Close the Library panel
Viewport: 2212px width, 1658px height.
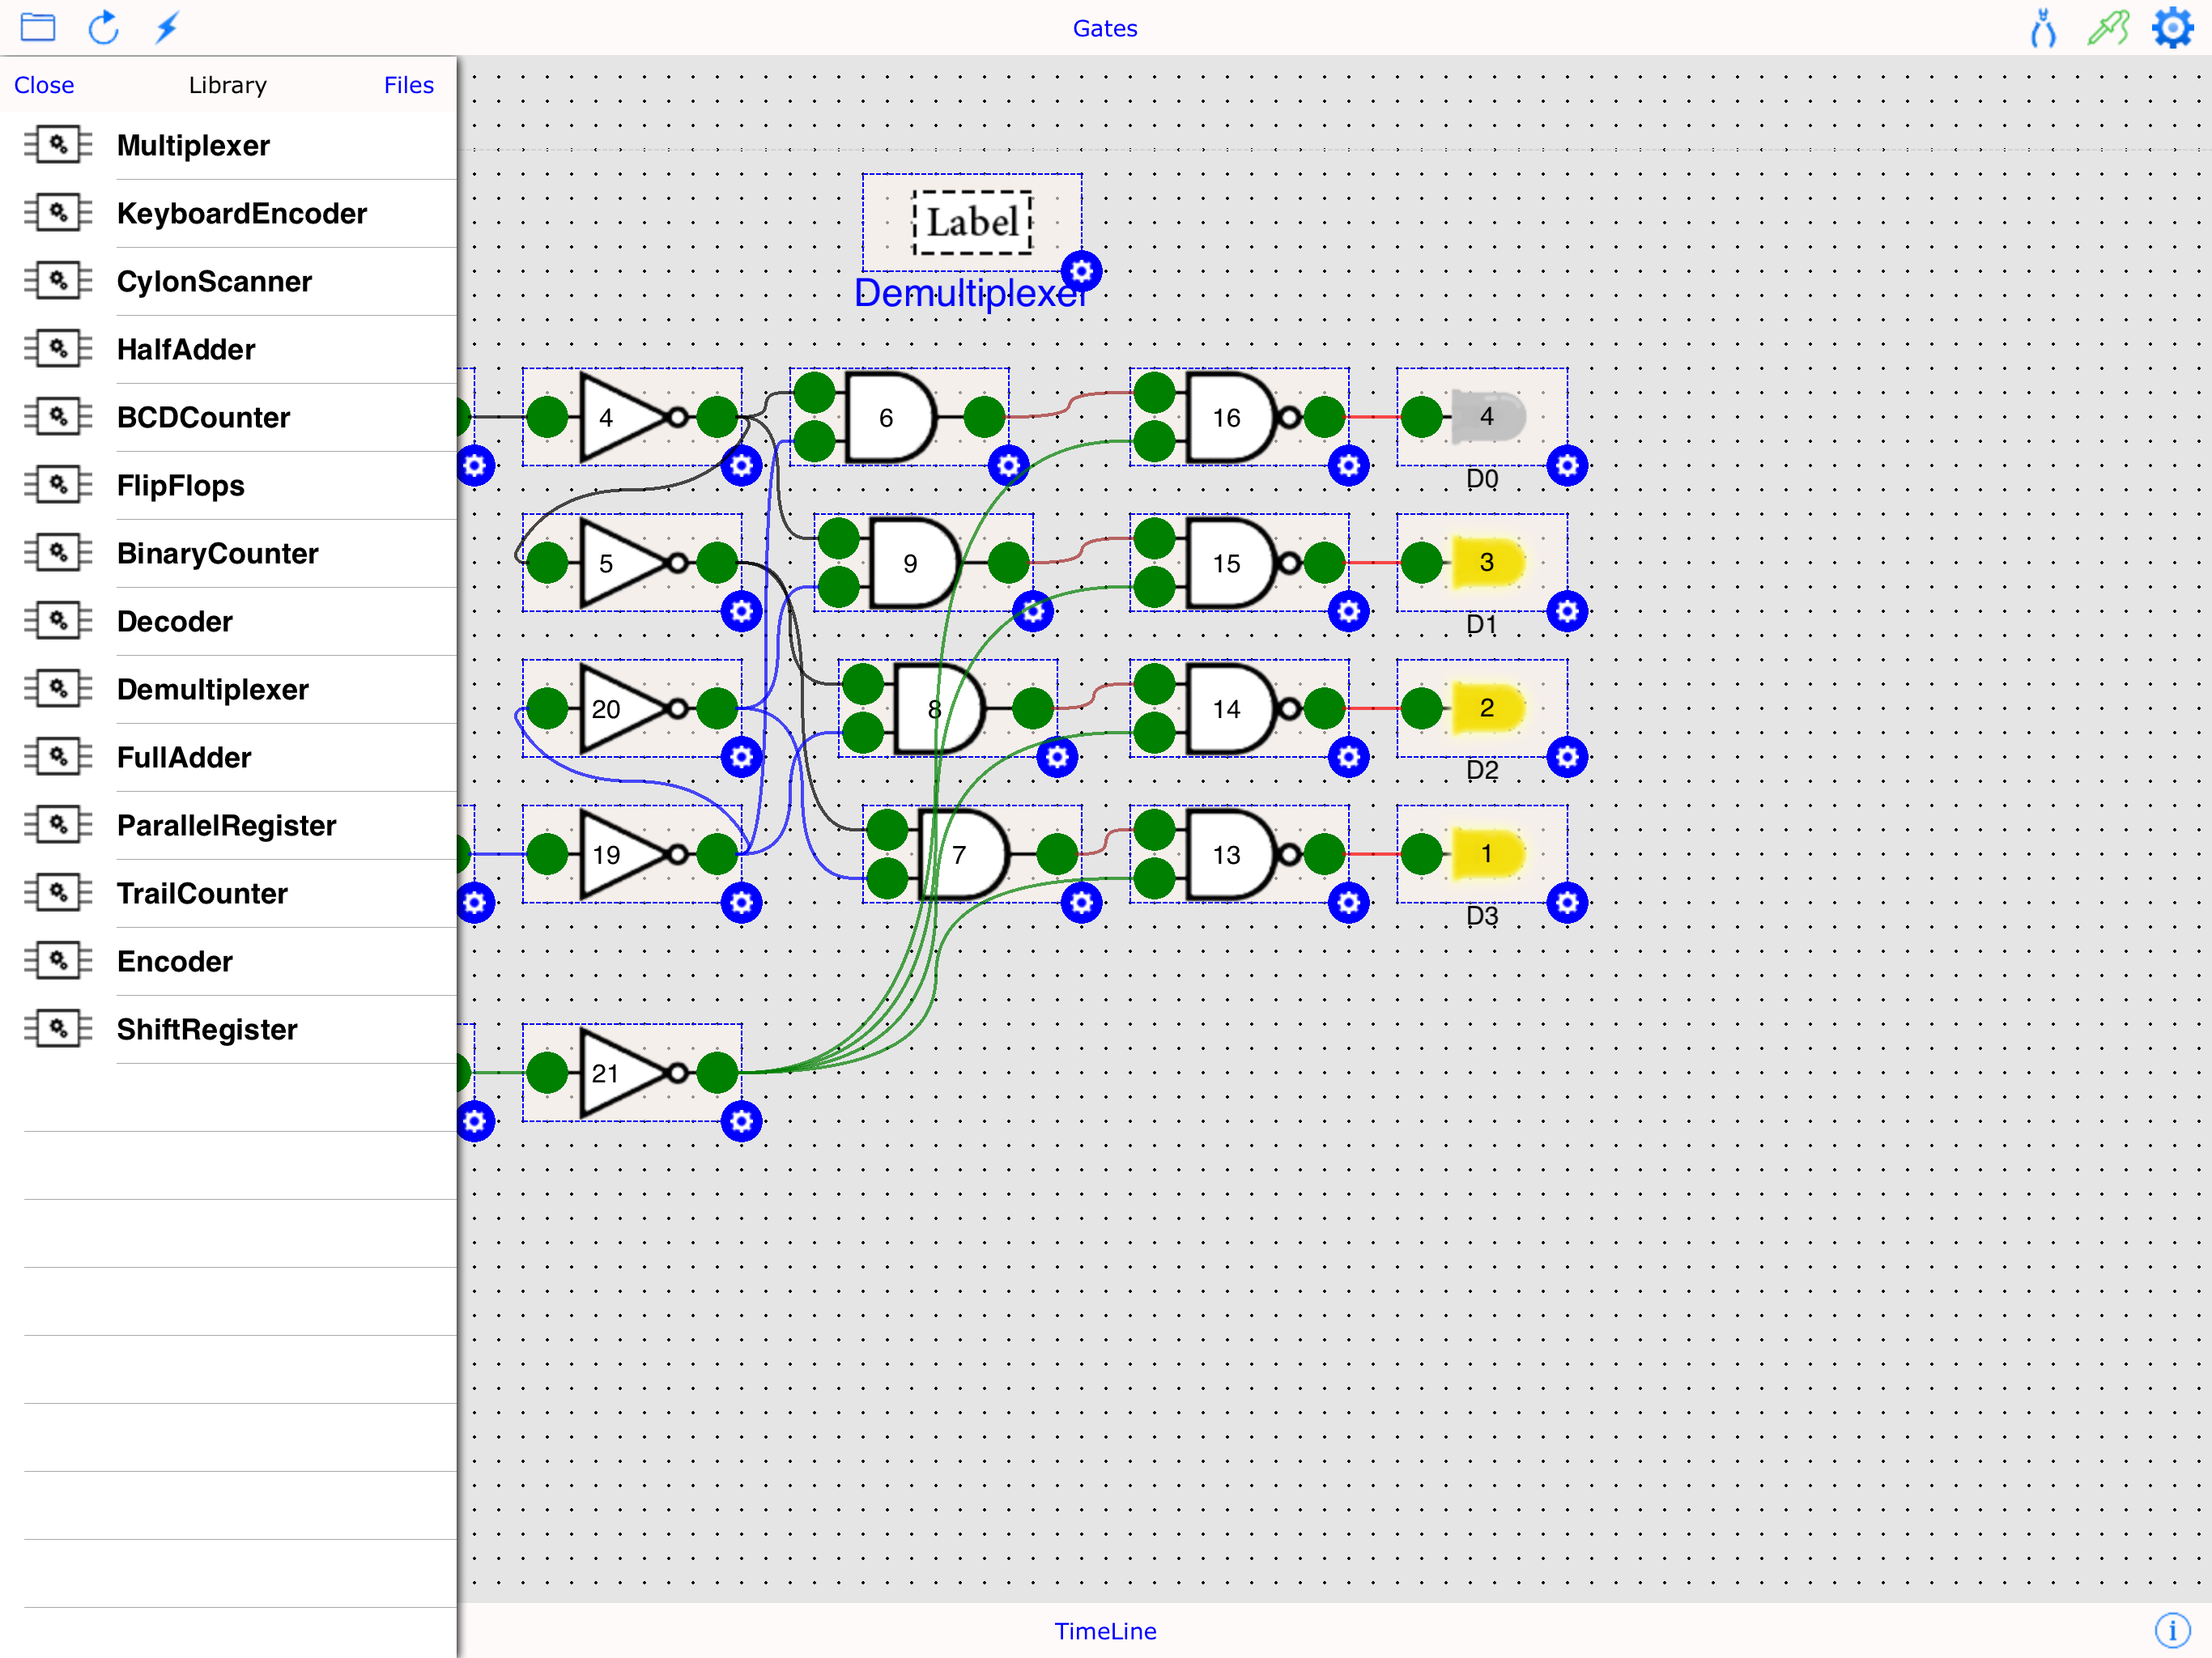[44, 85]
